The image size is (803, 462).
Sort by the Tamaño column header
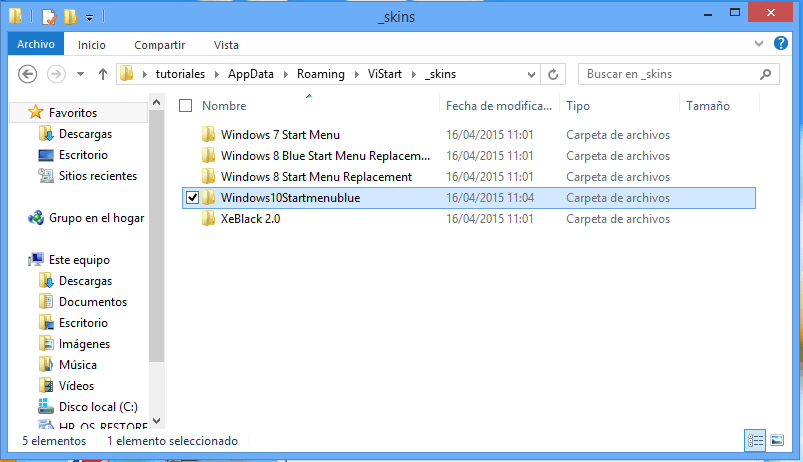708,106
